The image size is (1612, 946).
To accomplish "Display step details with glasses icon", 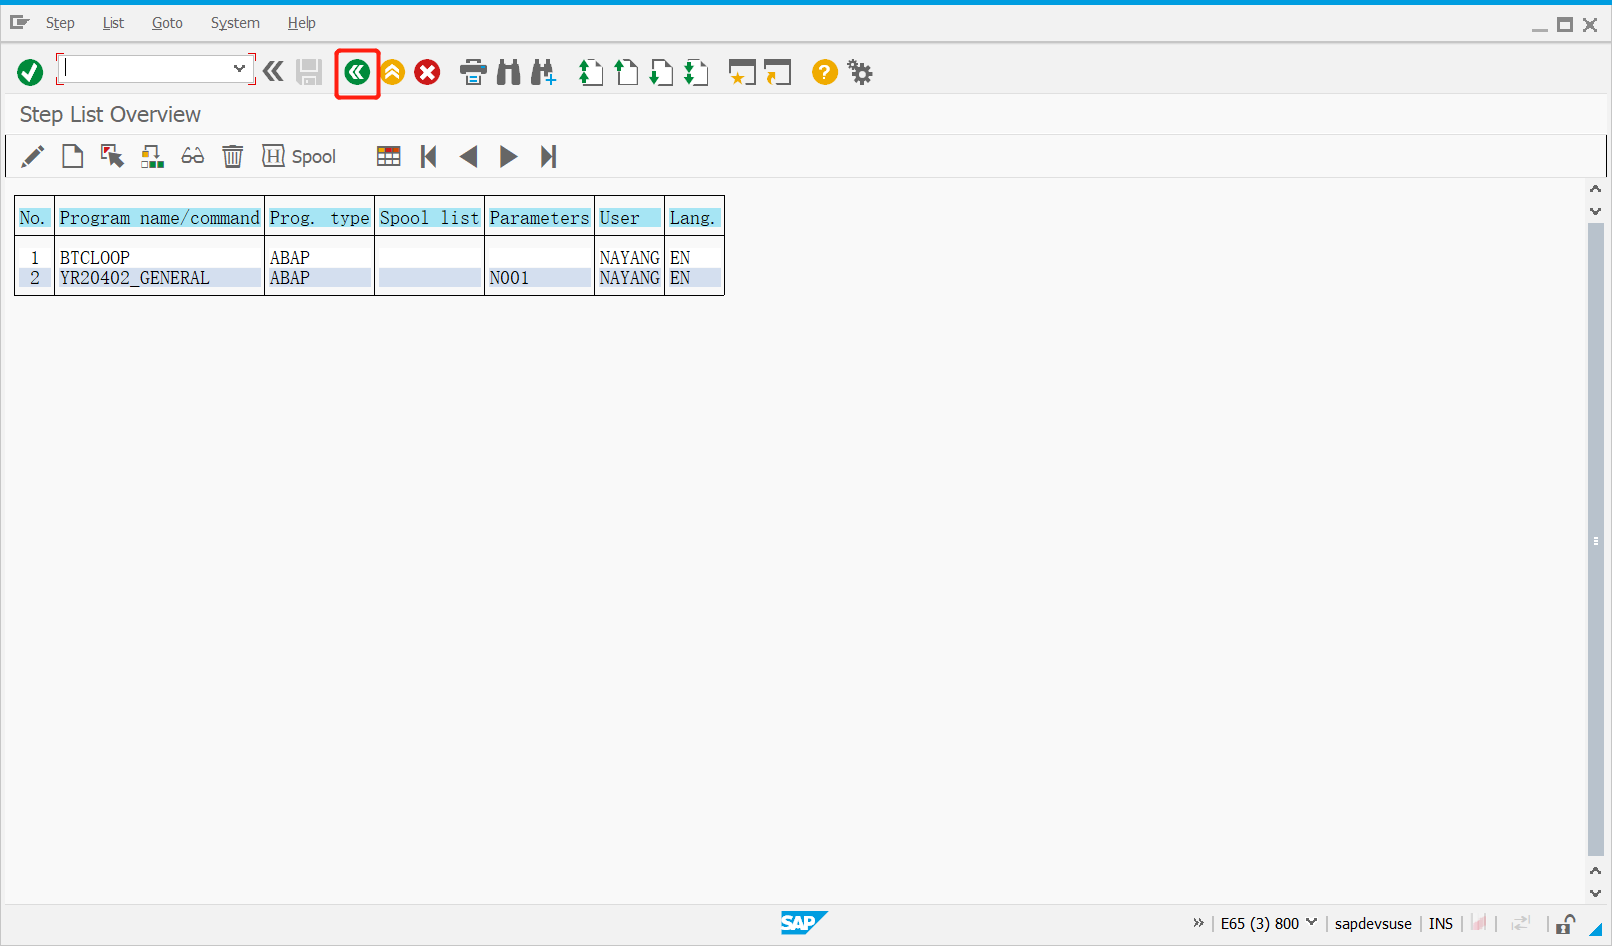I will tap(192, 156).
